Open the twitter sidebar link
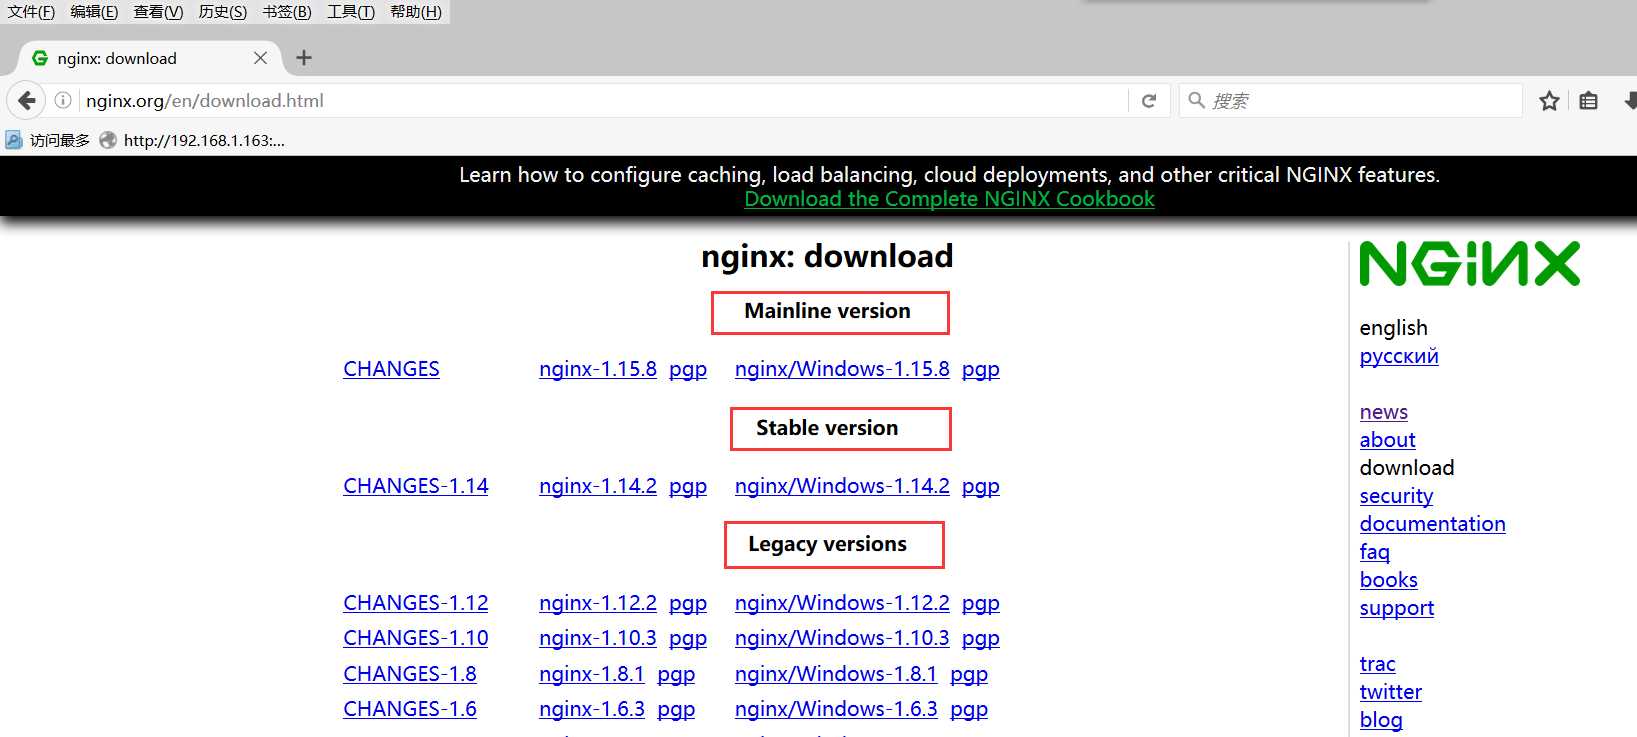Image resolution: width=1637 pixels, height=737 pixels. (1391, 692)
